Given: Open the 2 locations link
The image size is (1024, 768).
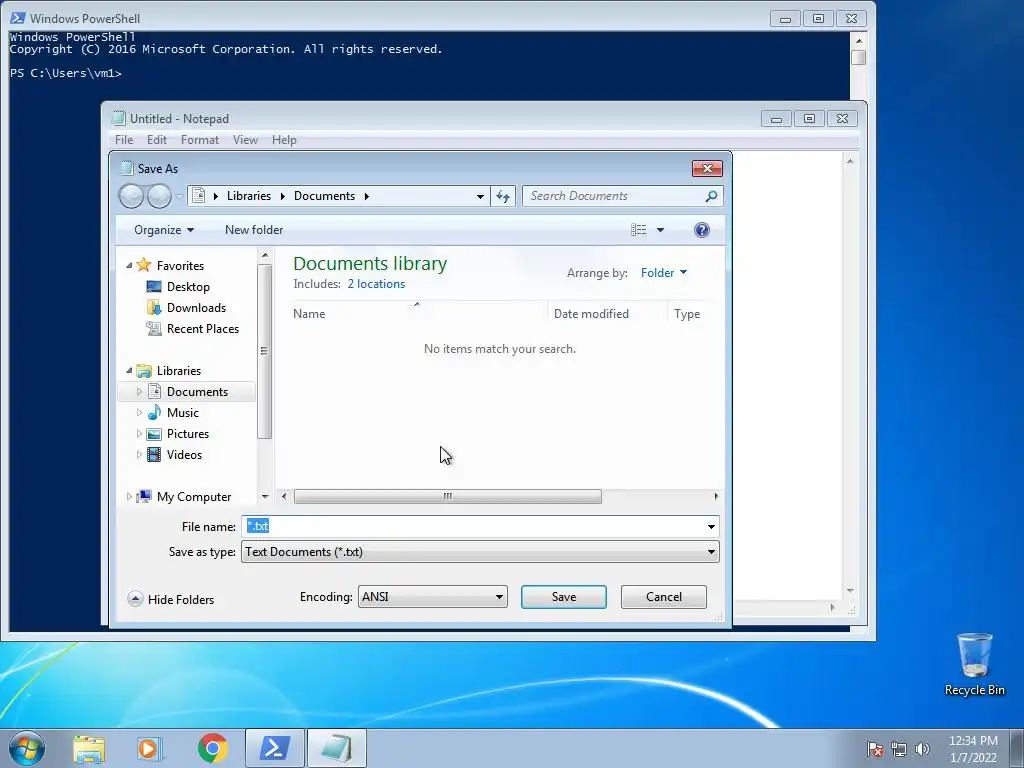Looking at the screenshot, I should [x=376, y=284].
